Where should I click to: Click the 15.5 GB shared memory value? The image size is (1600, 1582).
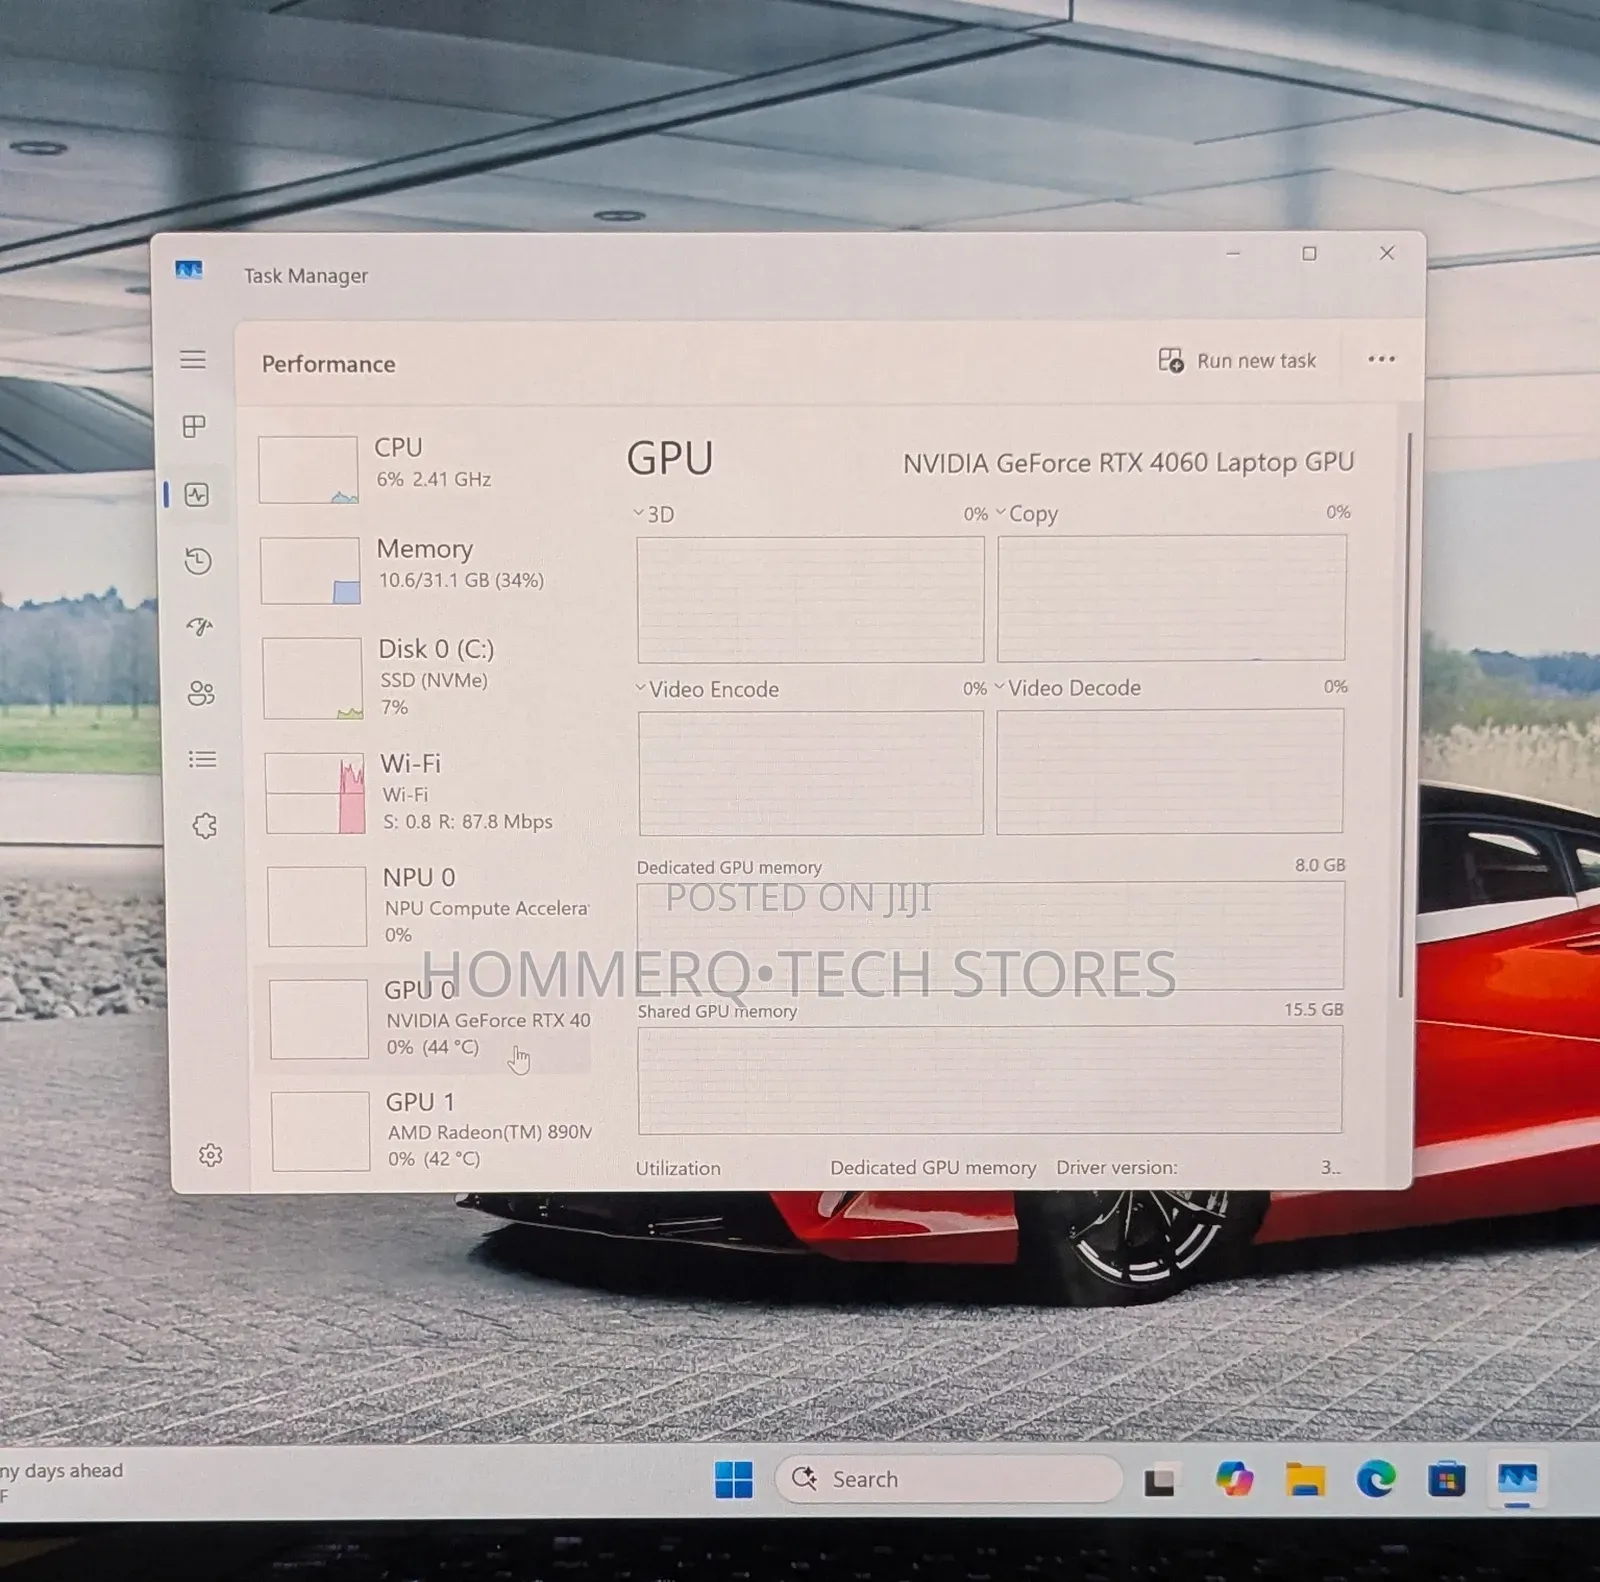point(1314,1010)
